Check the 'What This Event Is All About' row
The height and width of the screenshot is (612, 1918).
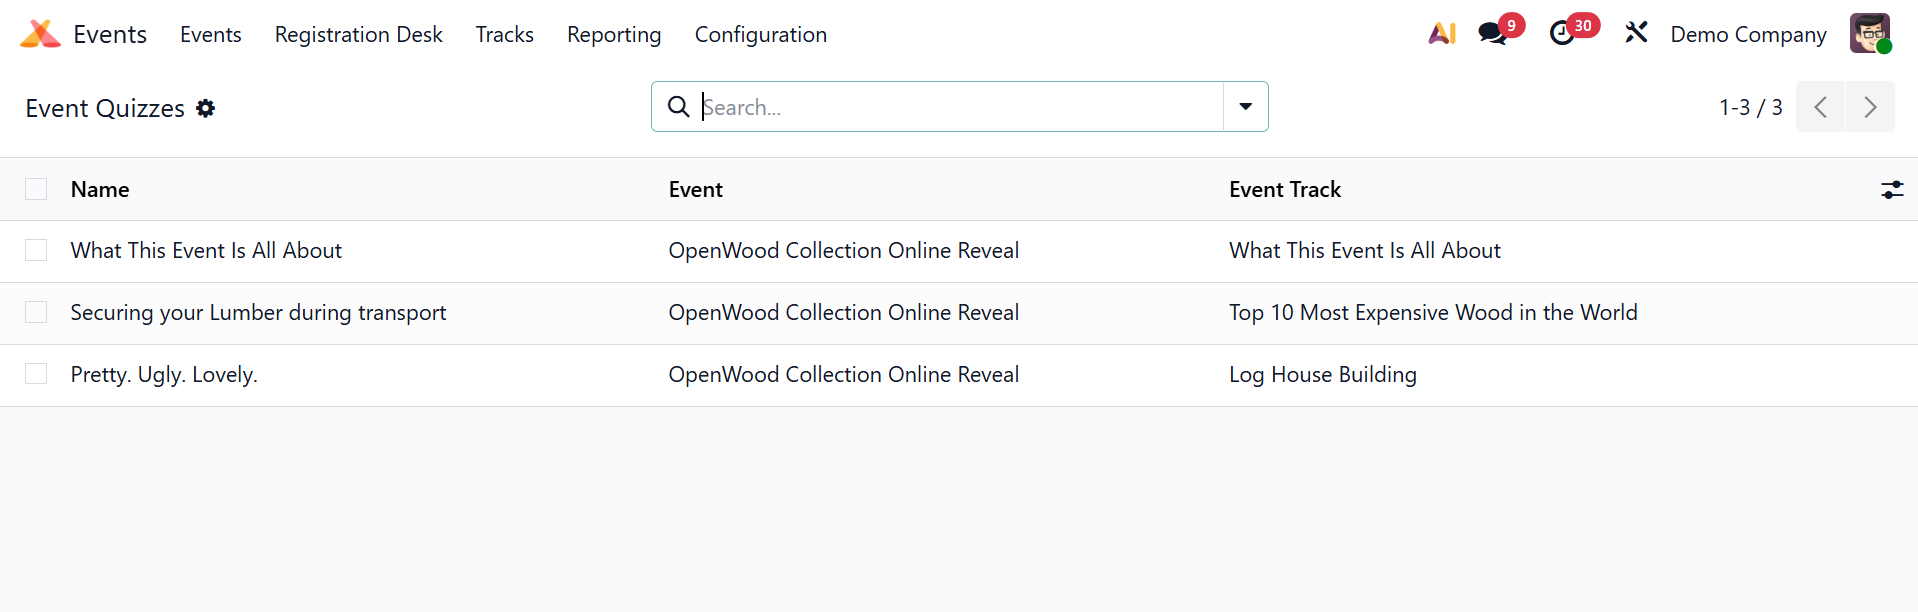pyautogui.click(x=36, y=251)
